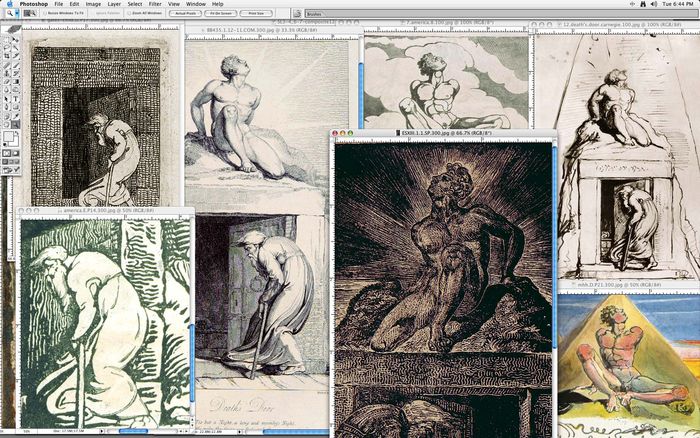Open the Window menu

[196, 4]
